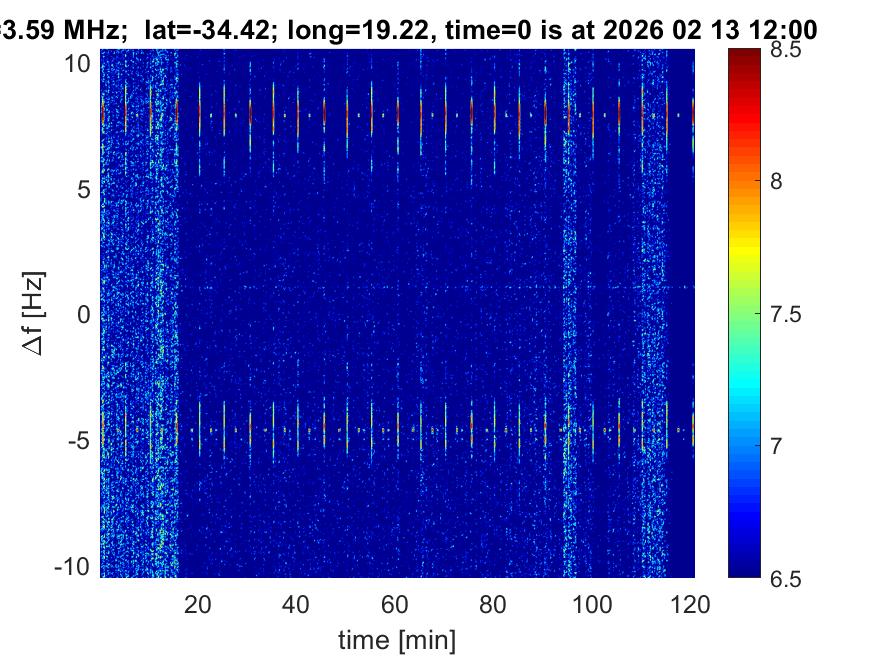Click the y-axis tick label 0

click(86, 315)
